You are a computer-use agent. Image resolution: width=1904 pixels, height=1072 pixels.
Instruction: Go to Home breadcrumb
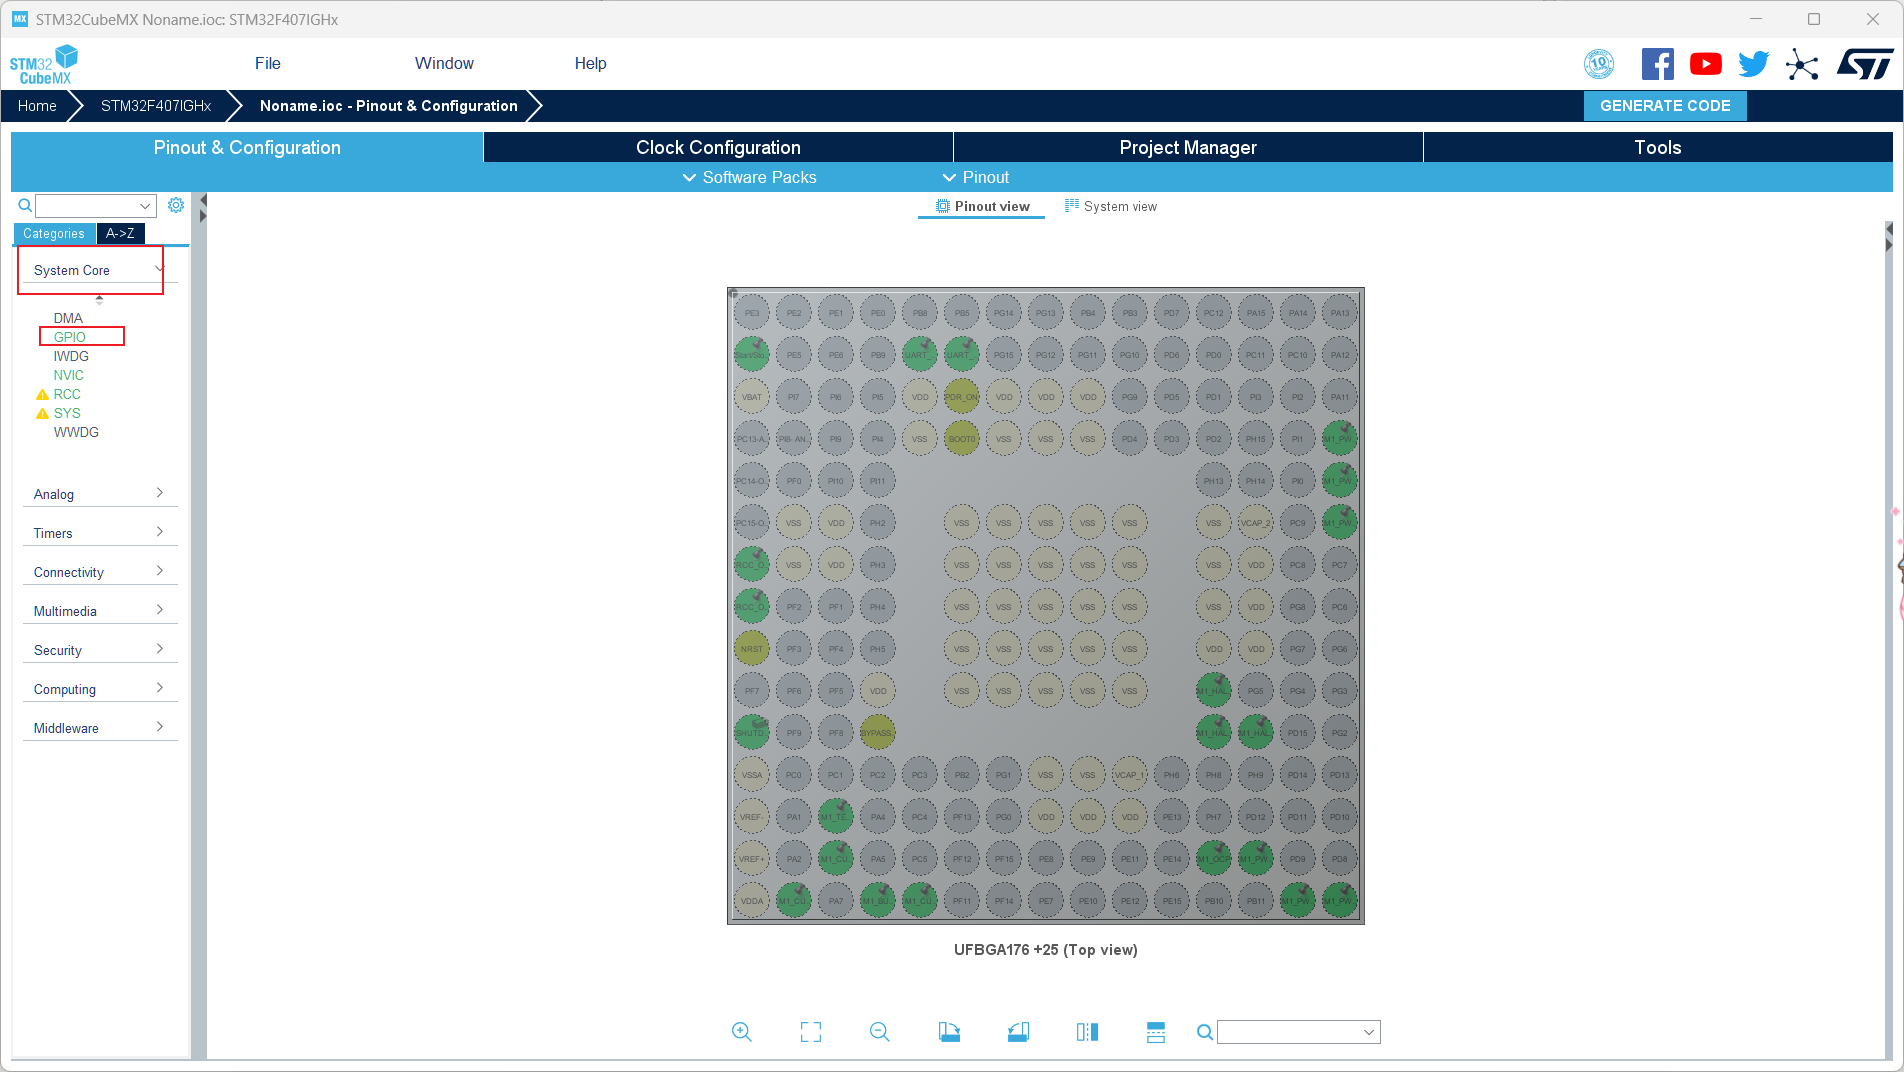click(x=37, y=106)
